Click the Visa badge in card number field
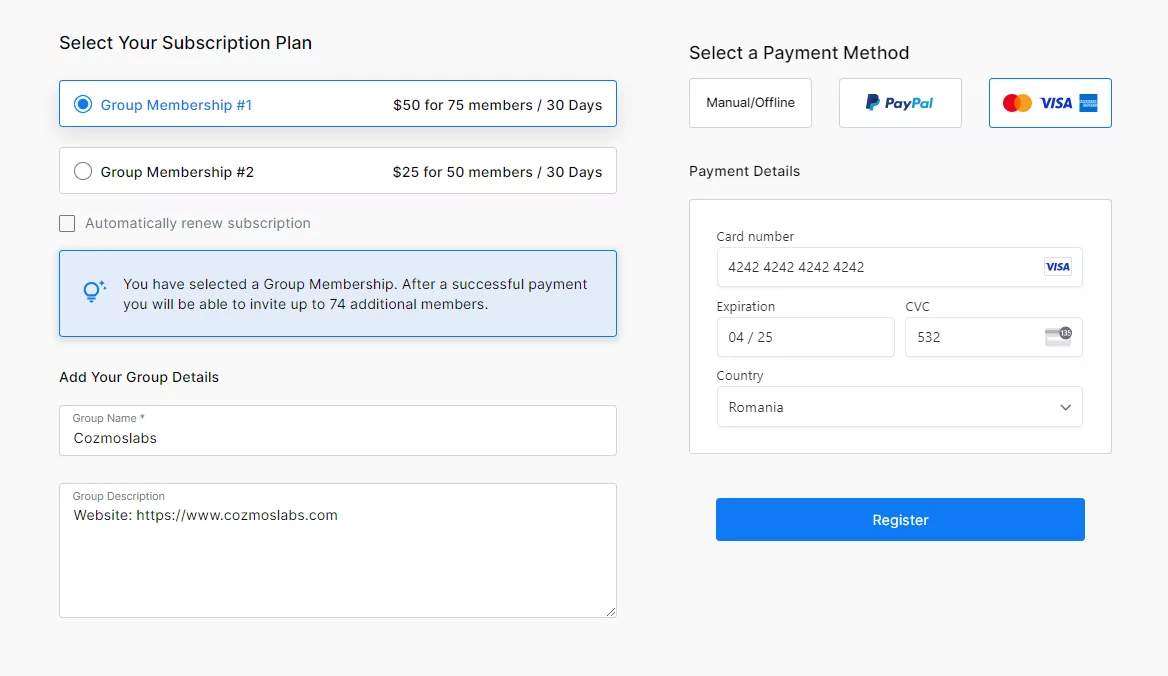 1058,267
